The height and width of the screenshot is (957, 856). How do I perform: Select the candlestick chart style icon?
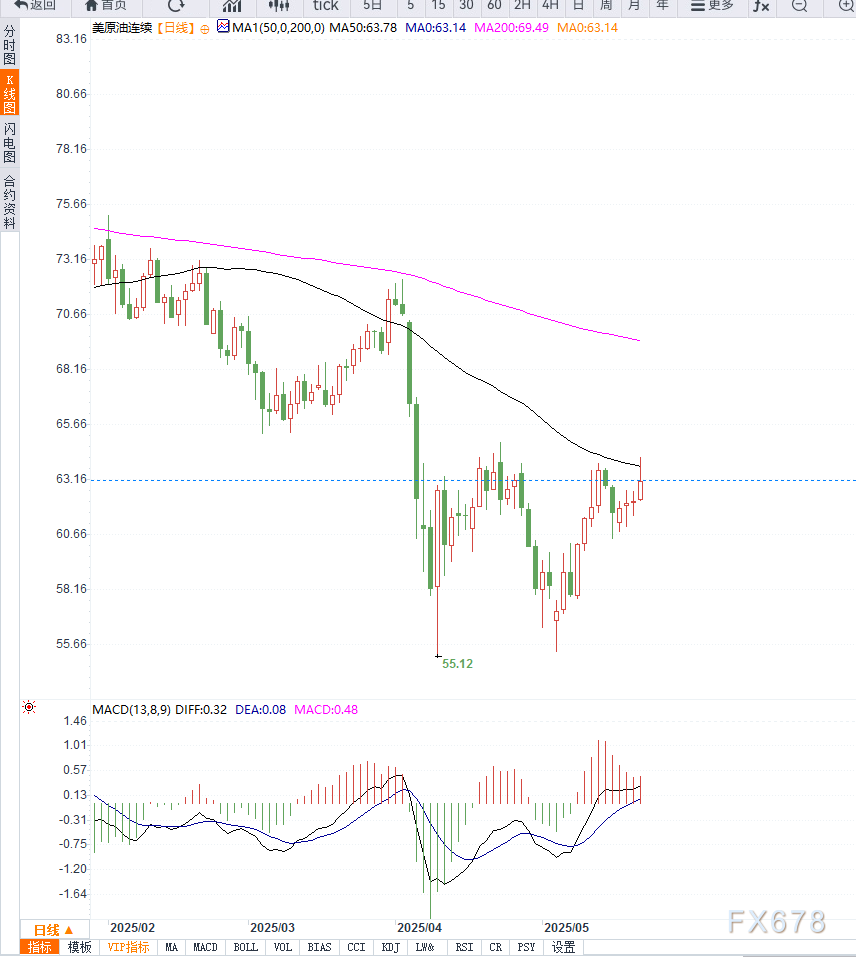[278, 6]
